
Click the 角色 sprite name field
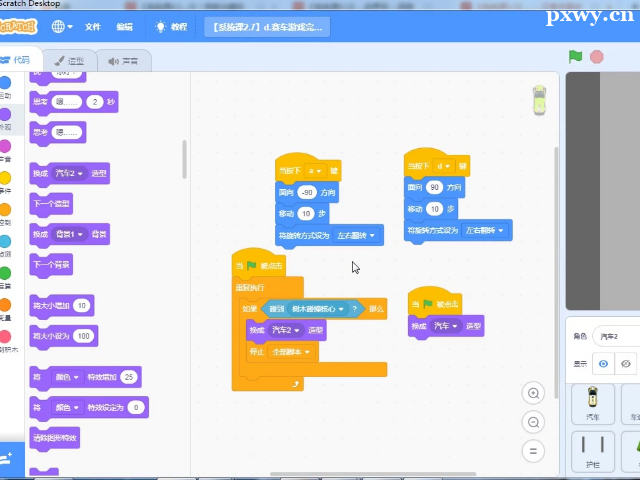coord(616,336)
